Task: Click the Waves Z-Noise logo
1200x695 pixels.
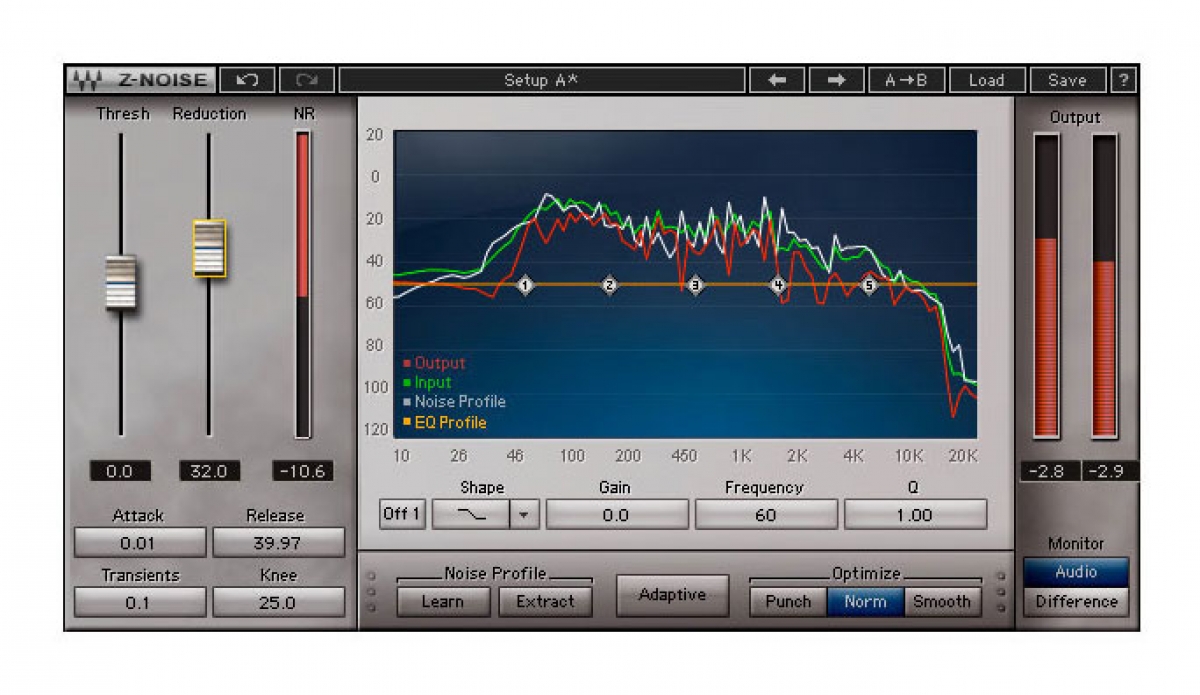Action: click(x=139, y=80)
